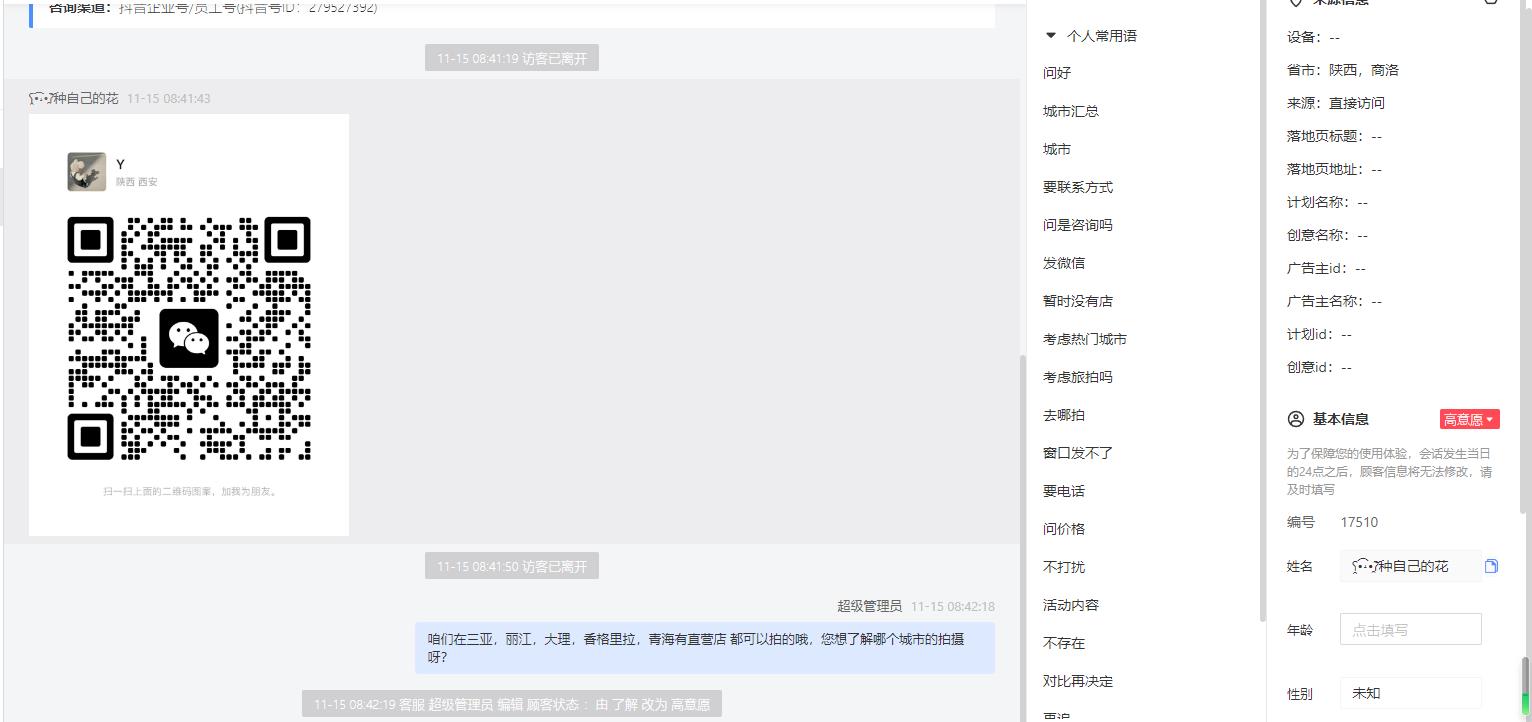Screen dimensions: 1532x722
Task: Open the 高意愿 status dropdown
Action: [1469, 419]
